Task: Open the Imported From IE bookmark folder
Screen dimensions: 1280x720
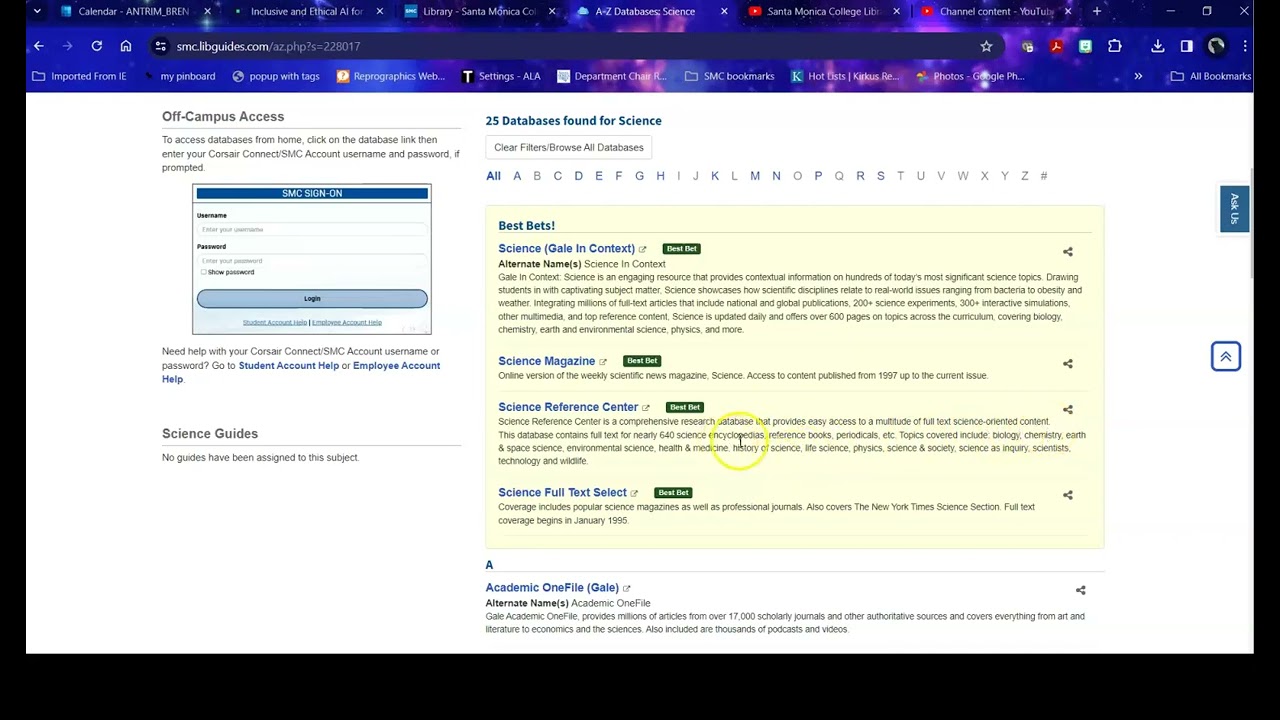Action: [80, 76]
